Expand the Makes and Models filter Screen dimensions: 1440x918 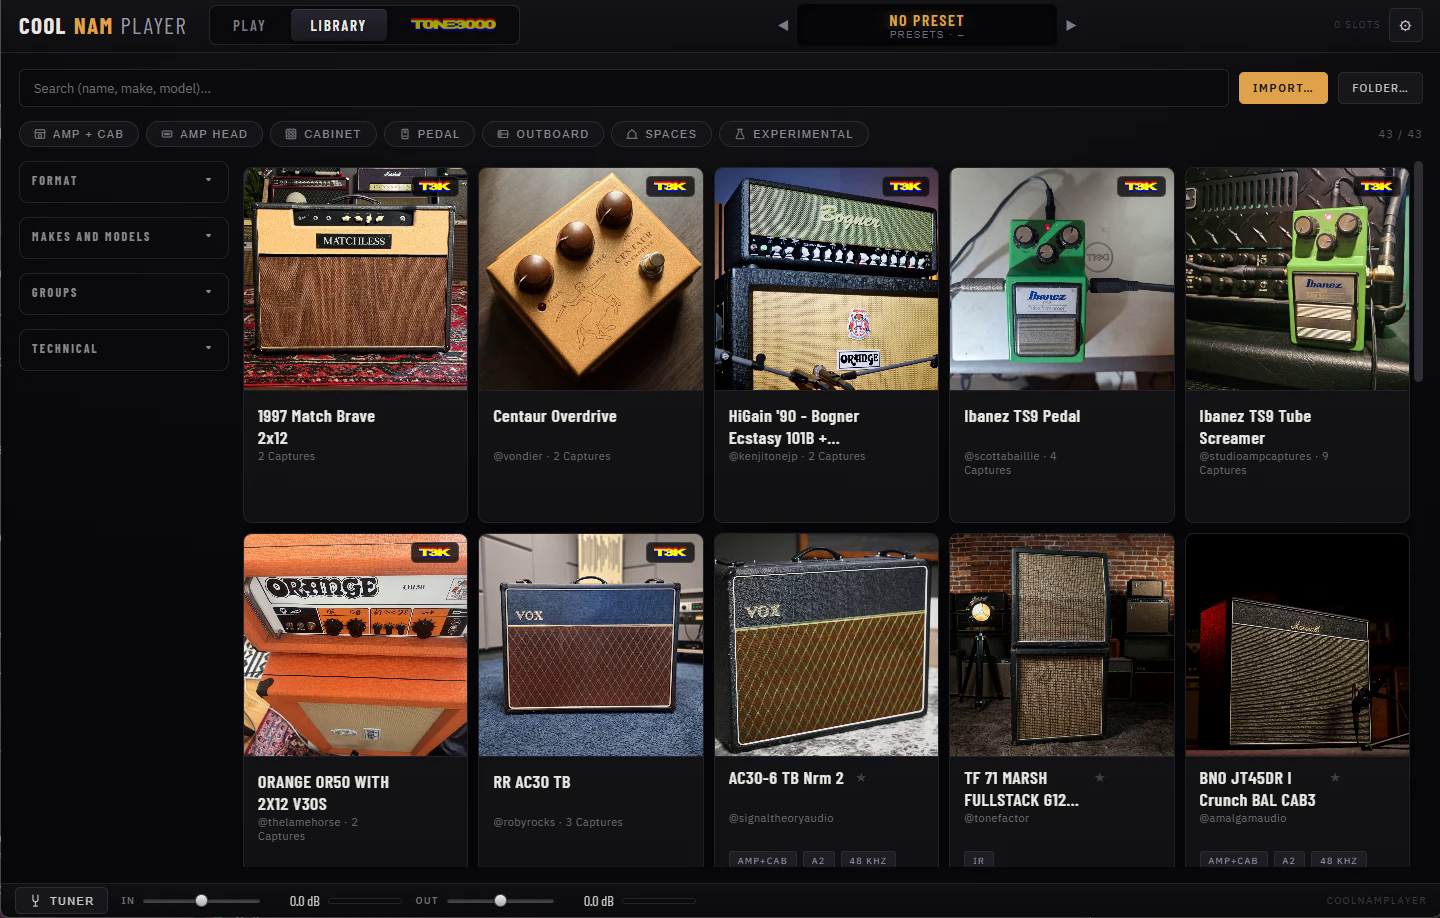[x=124, y=238]
